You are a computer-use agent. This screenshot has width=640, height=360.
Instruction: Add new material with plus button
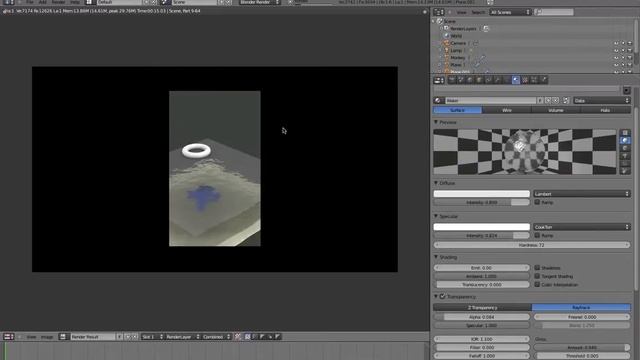(x=548, y=100)
